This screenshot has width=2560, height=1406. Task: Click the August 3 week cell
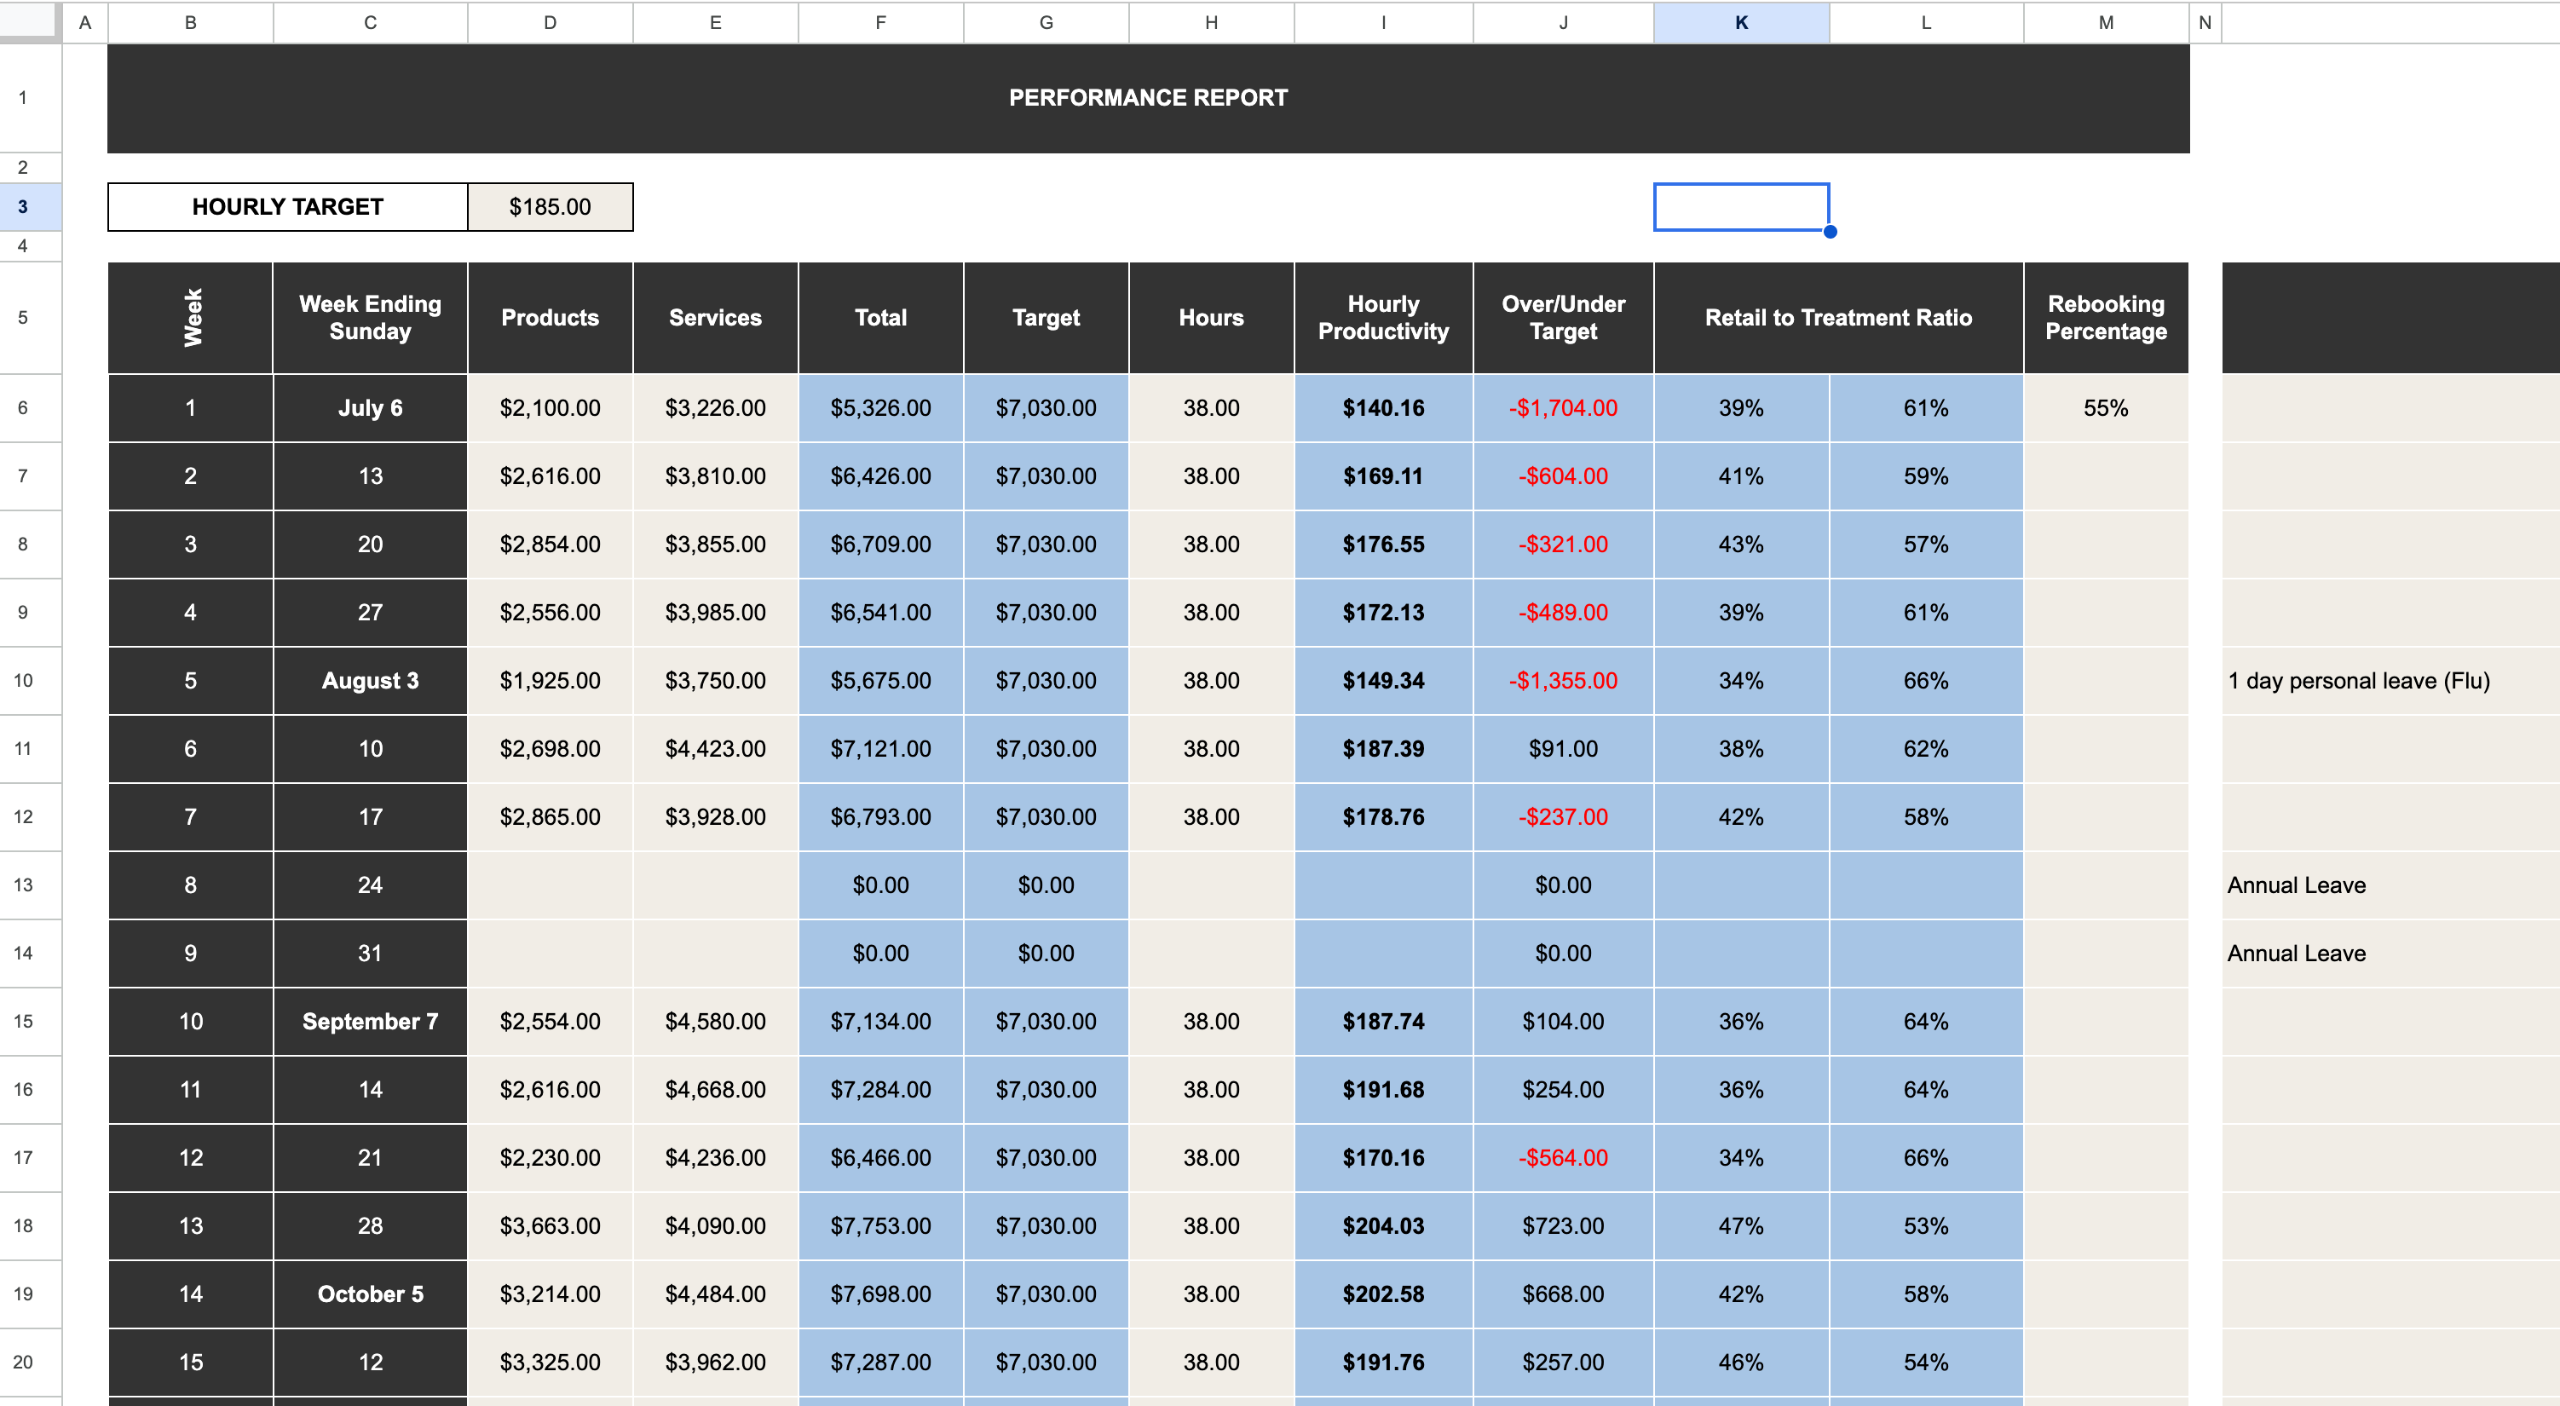[x=370, y=680]
